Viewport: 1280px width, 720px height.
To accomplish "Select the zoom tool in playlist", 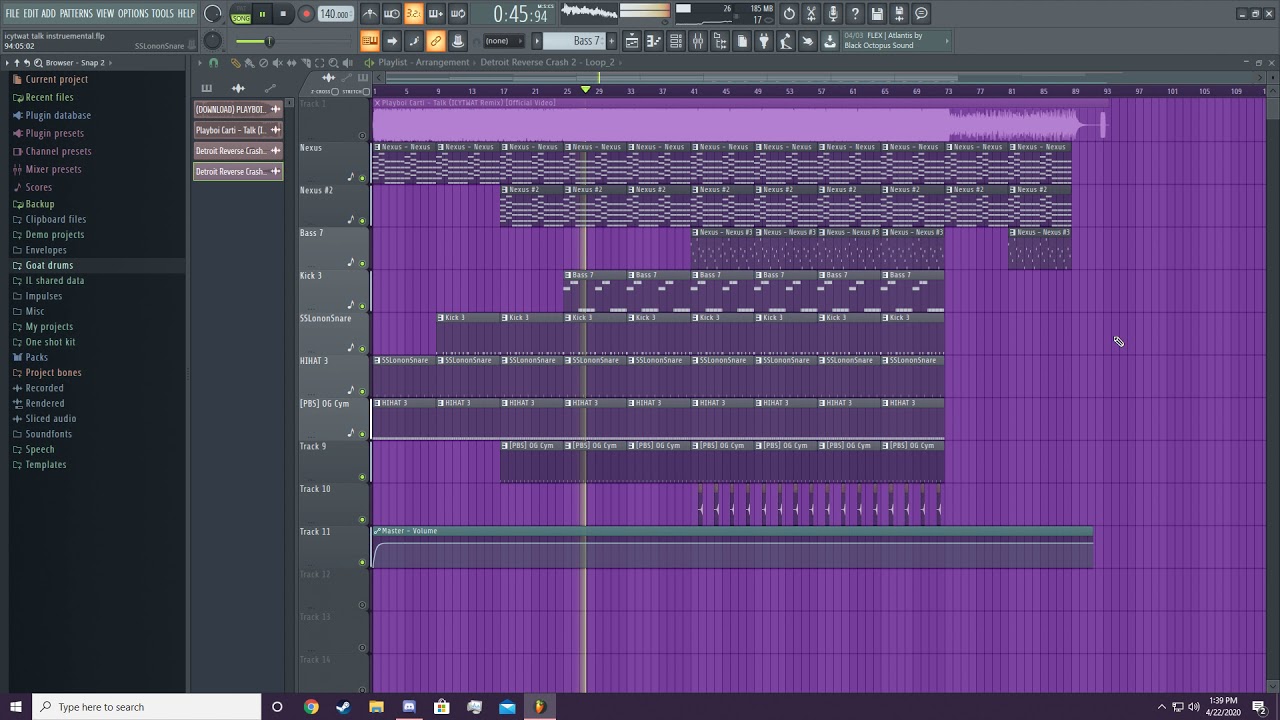I will [x=333, y=63].
